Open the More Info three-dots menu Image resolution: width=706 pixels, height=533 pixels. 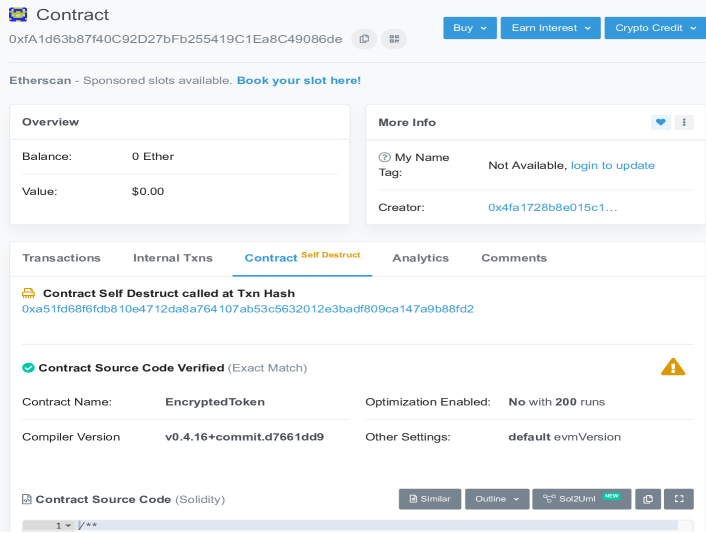pos(684,122)
